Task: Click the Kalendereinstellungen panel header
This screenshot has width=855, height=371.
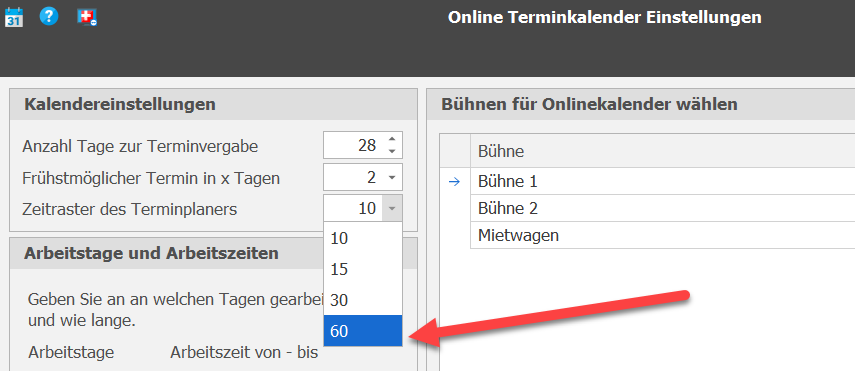Action: (x=213, y=104)
